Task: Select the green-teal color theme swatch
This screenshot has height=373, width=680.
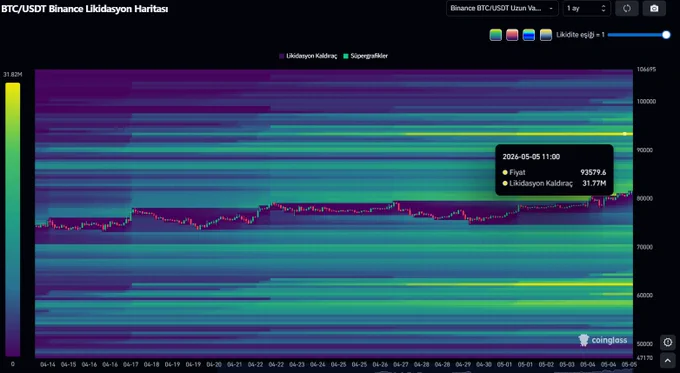Action: 496,35
